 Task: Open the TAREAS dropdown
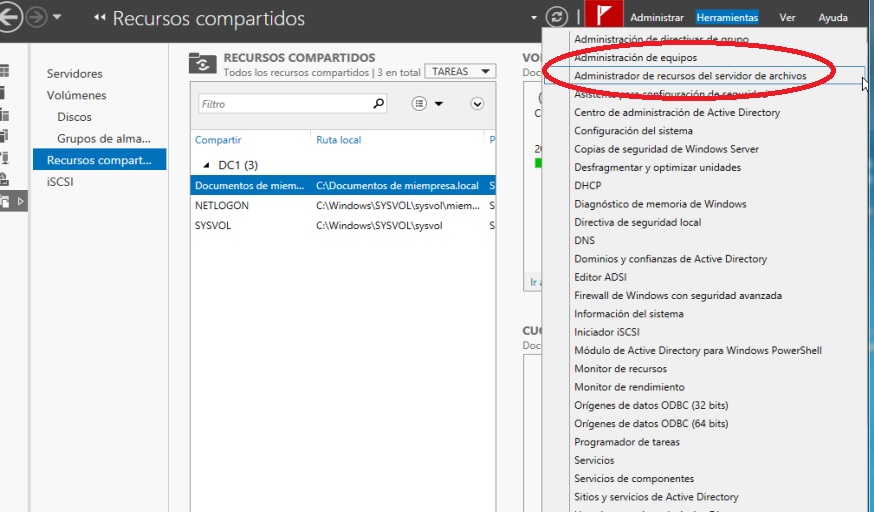click(x=459, y=71)
